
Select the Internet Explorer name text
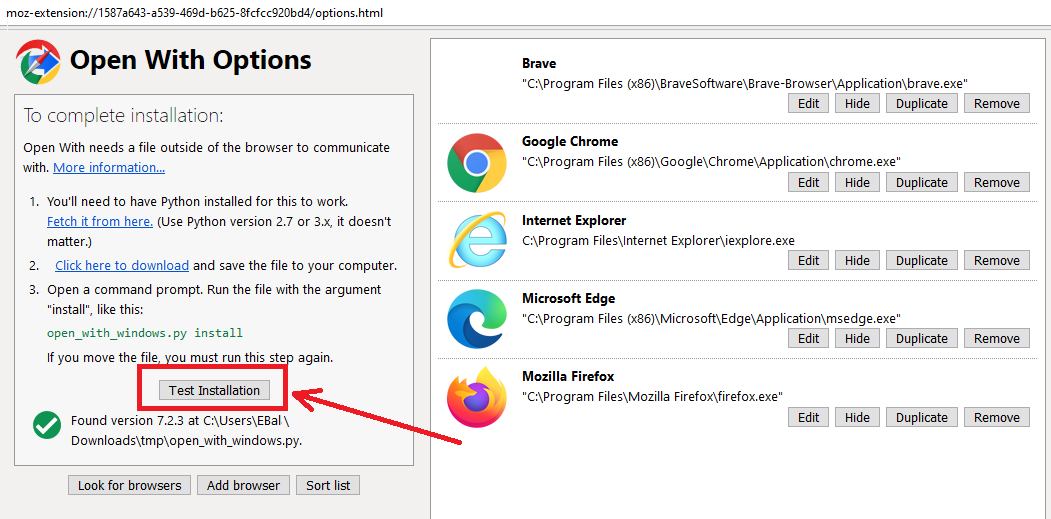(x=574, y=220)
